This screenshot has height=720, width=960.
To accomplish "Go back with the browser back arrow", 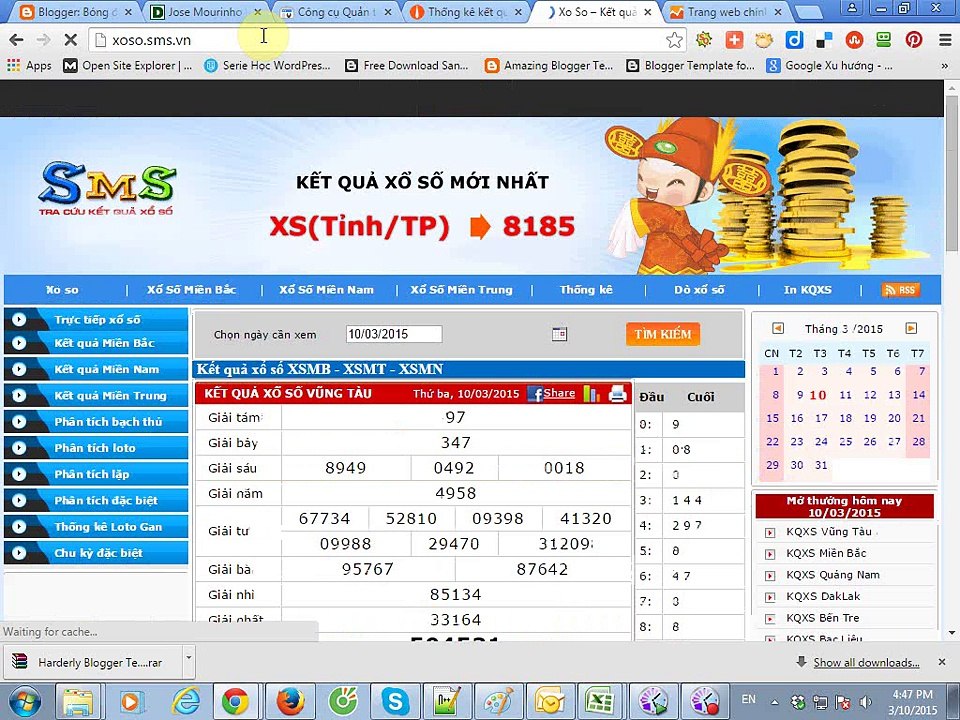I will pyautogui.click(x=17, y=40).
